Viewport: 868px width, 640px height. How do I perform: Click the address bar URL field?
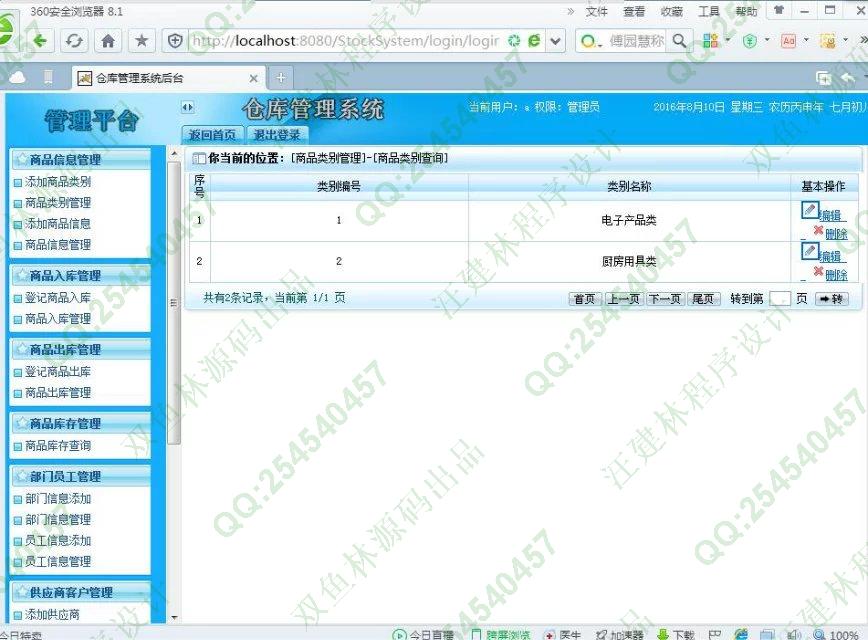[x=343, y=41]
